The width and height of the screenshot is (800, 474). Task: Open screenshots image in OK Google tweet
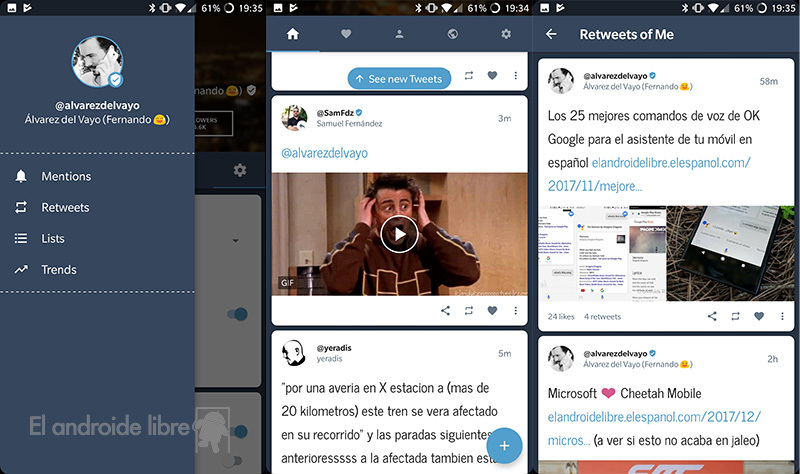point(602,254)
